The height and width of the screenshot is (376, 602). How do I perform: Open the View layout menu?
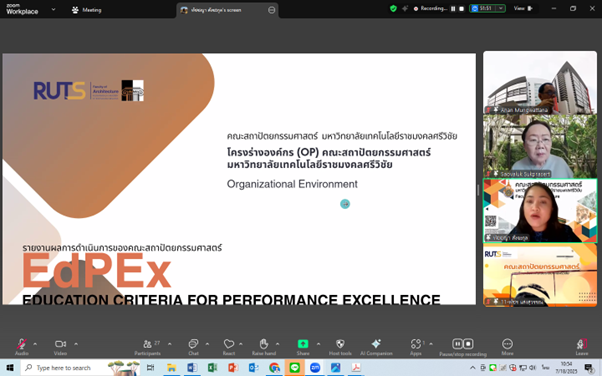click(x=523, y=8)
